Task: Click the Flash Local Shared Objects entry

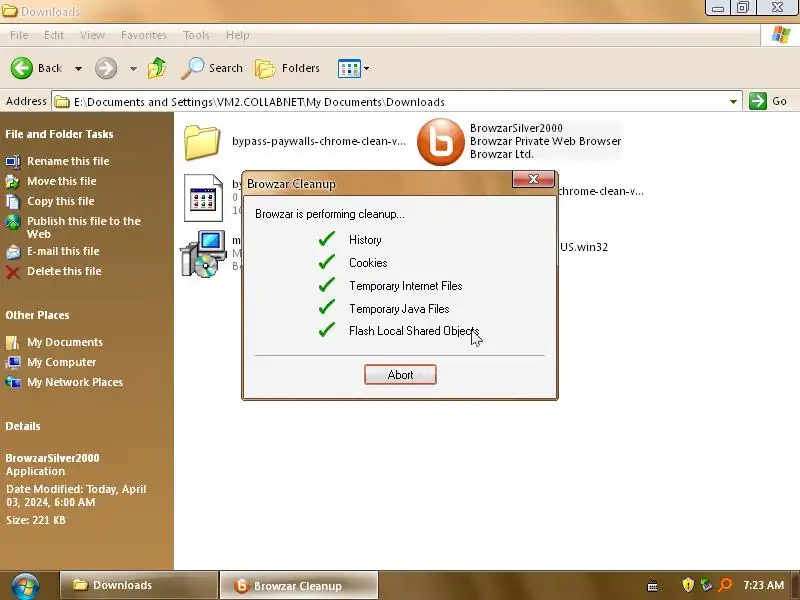Action: coord(414,331)
